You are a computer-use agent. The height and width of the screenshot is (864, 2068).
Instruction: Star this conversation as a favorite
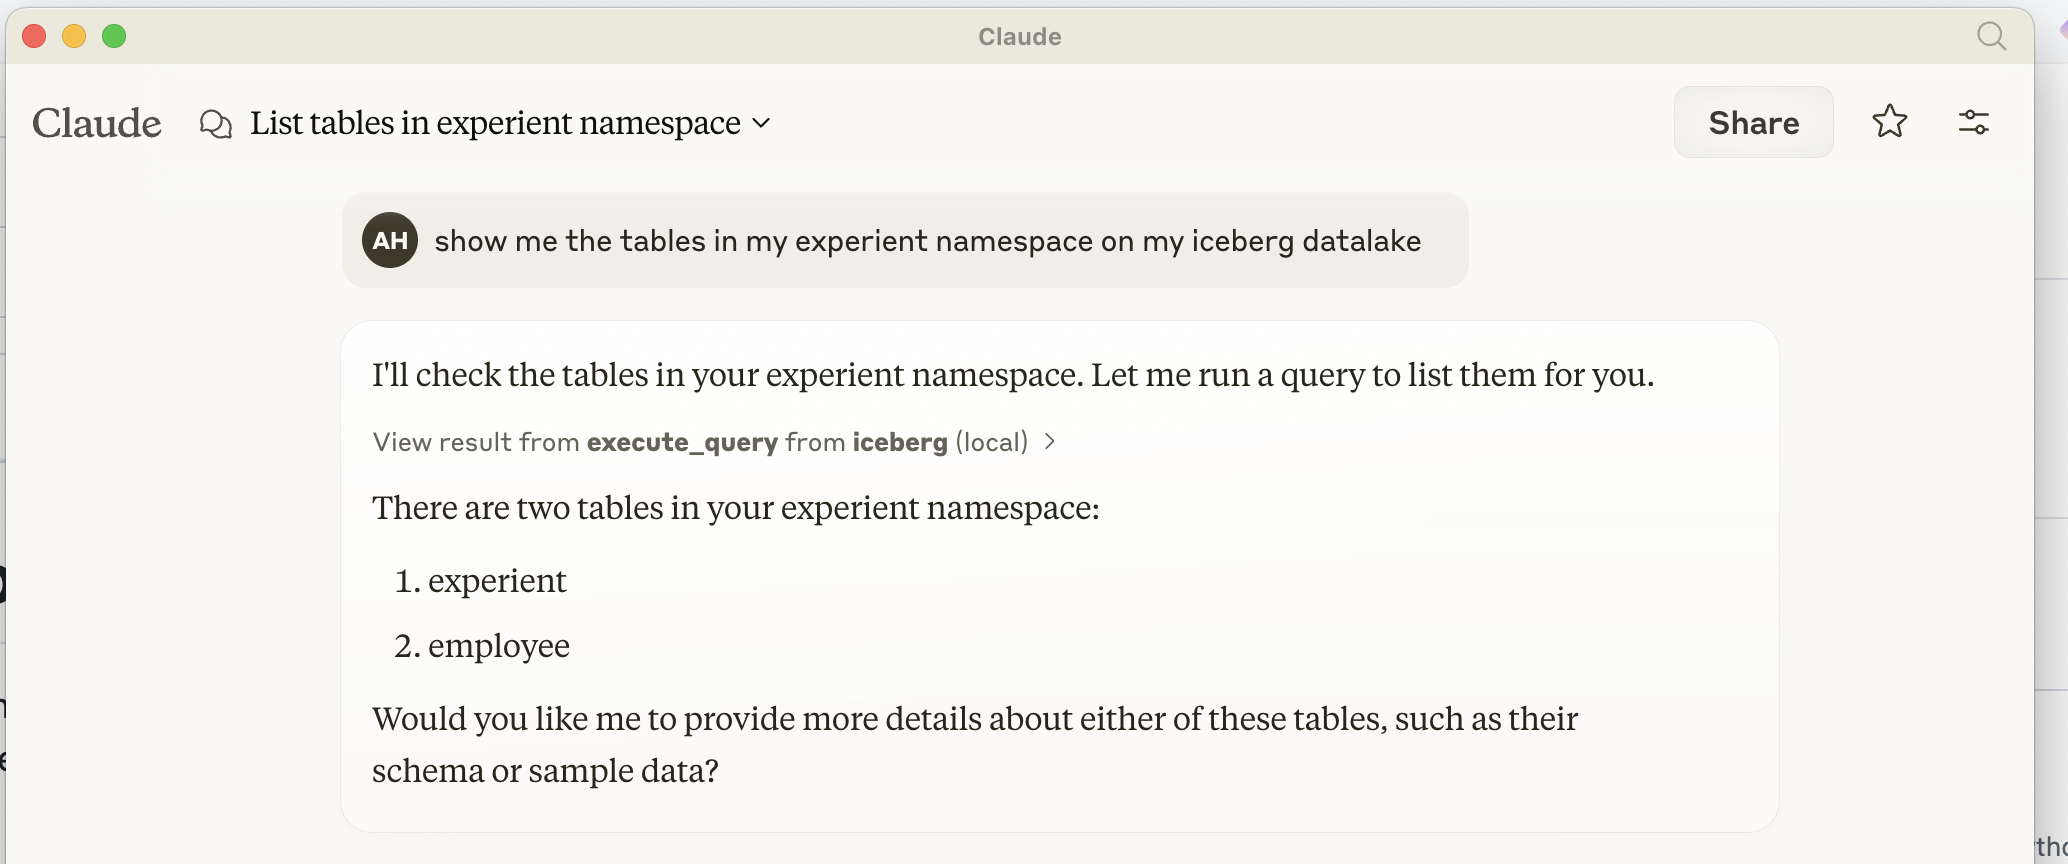tap(1889, 122)
